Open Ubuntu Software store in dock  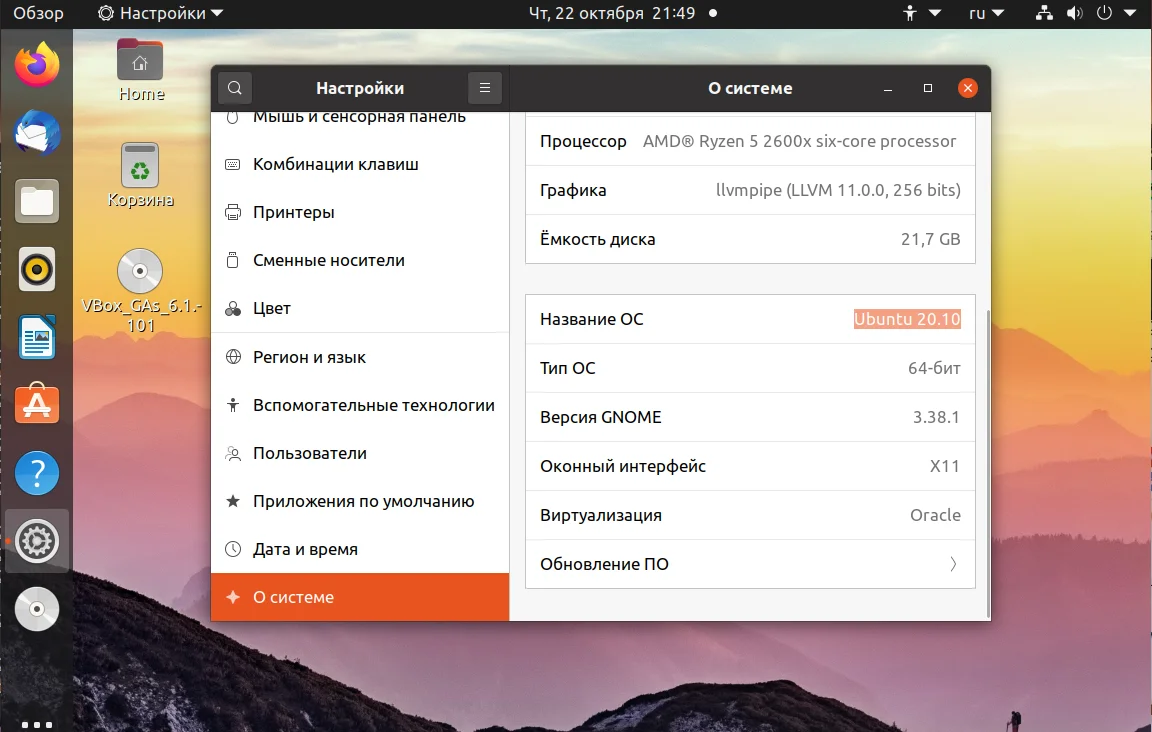point(37,404)
